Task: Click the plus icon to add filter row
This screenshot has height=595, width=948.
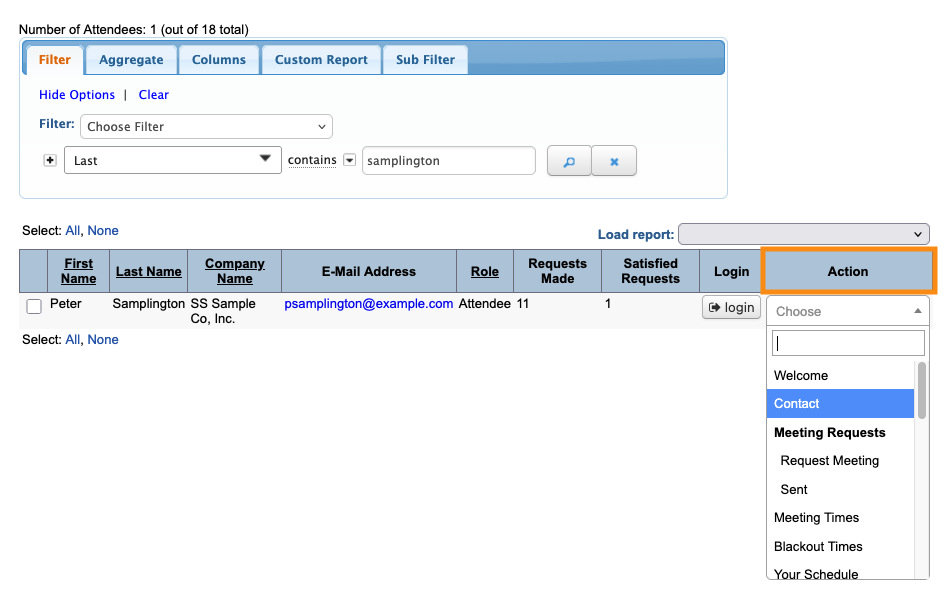Action: pos(50,160)
